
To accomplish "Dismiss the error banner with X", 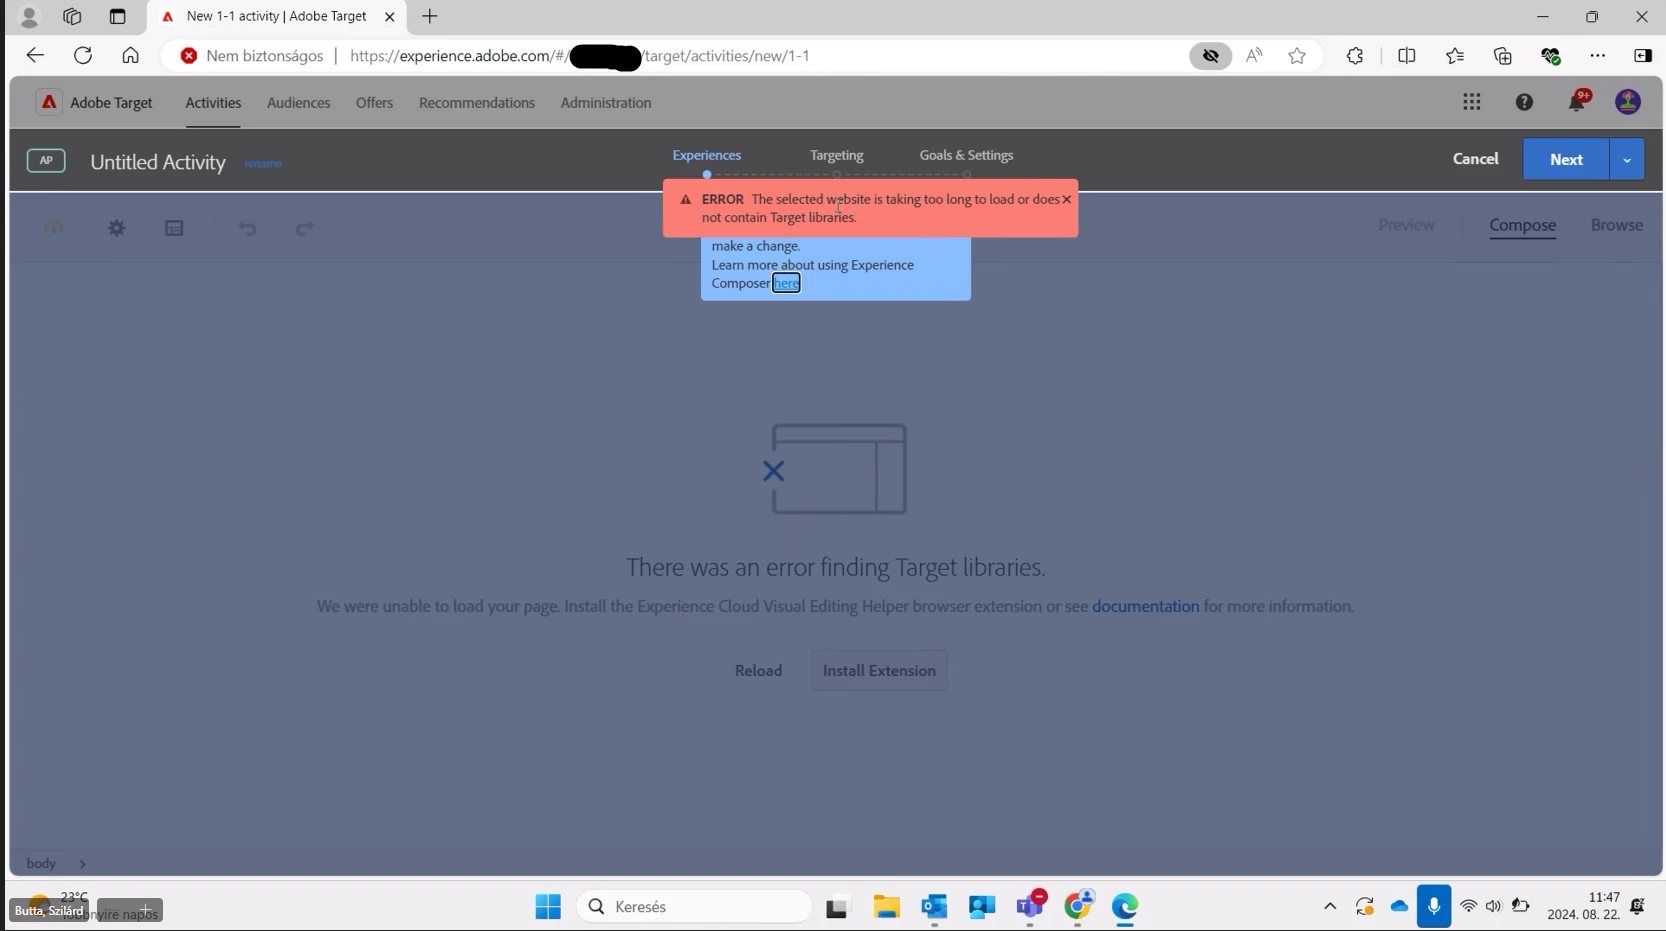I will point(1067,199).
